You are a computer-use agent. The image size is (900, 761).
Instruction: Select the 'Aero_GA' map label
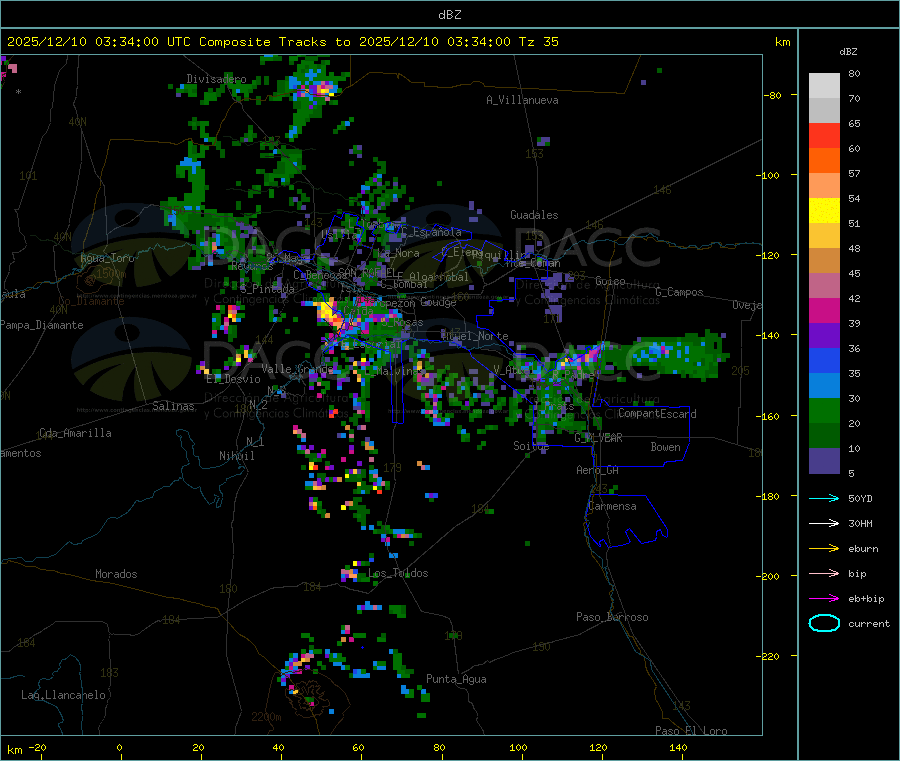[x=598, y=470]
